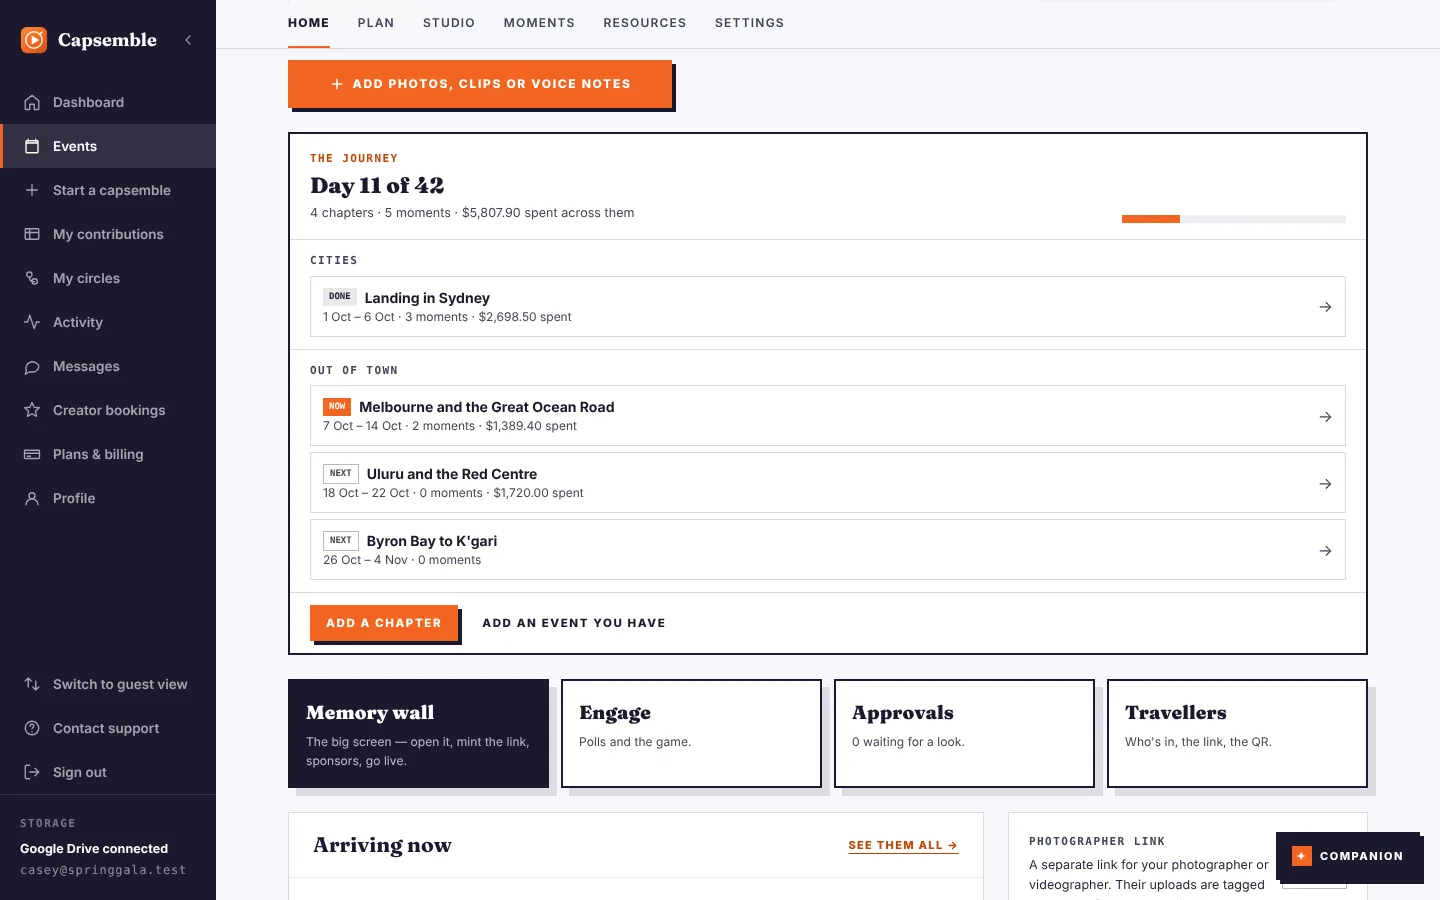The width and height of the screenshot is (1440, 900).
Task: Click the Add a chapter button
Action: (384, 623)
